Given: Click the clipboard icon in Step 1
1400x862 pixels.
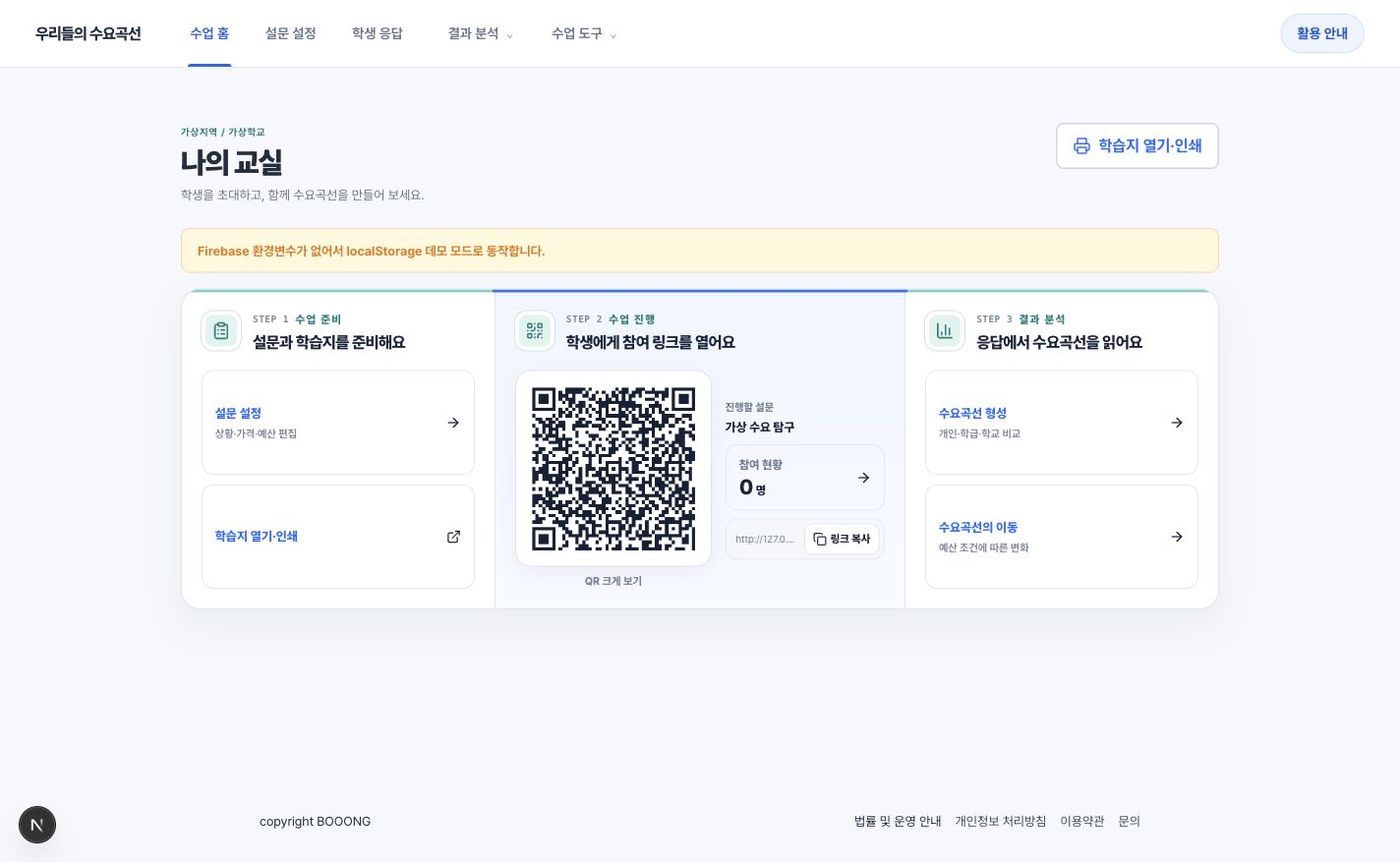Looking at the screenshot, I should [x=221, y=331].
